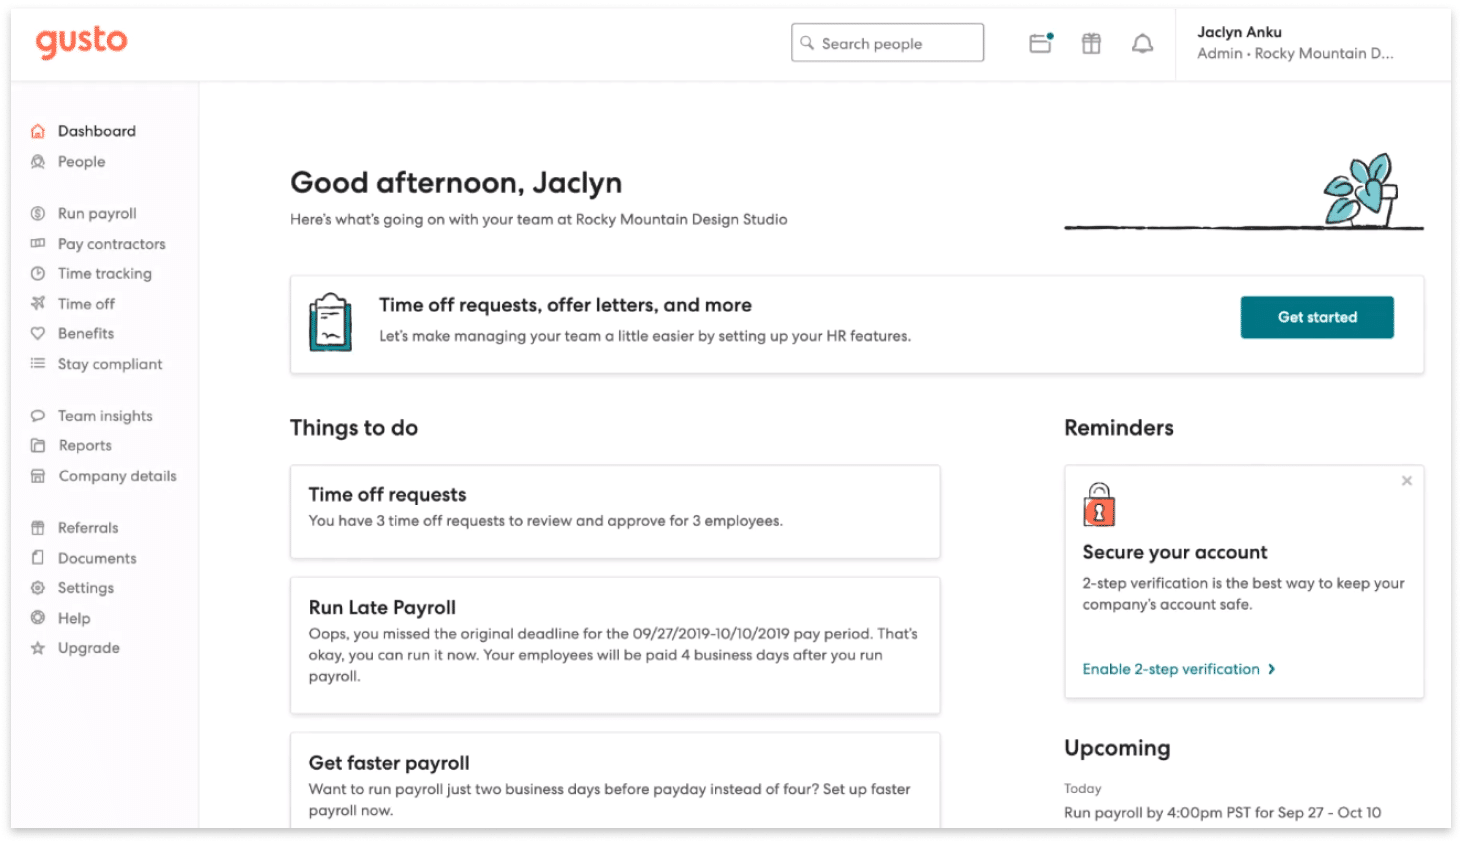Open Settings from the sidebar

(84, 588)
